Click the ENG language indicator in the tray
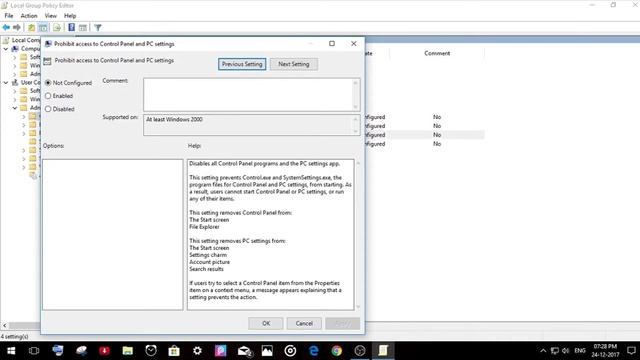The height and width of the screenshot is (360, 640). 580,351
